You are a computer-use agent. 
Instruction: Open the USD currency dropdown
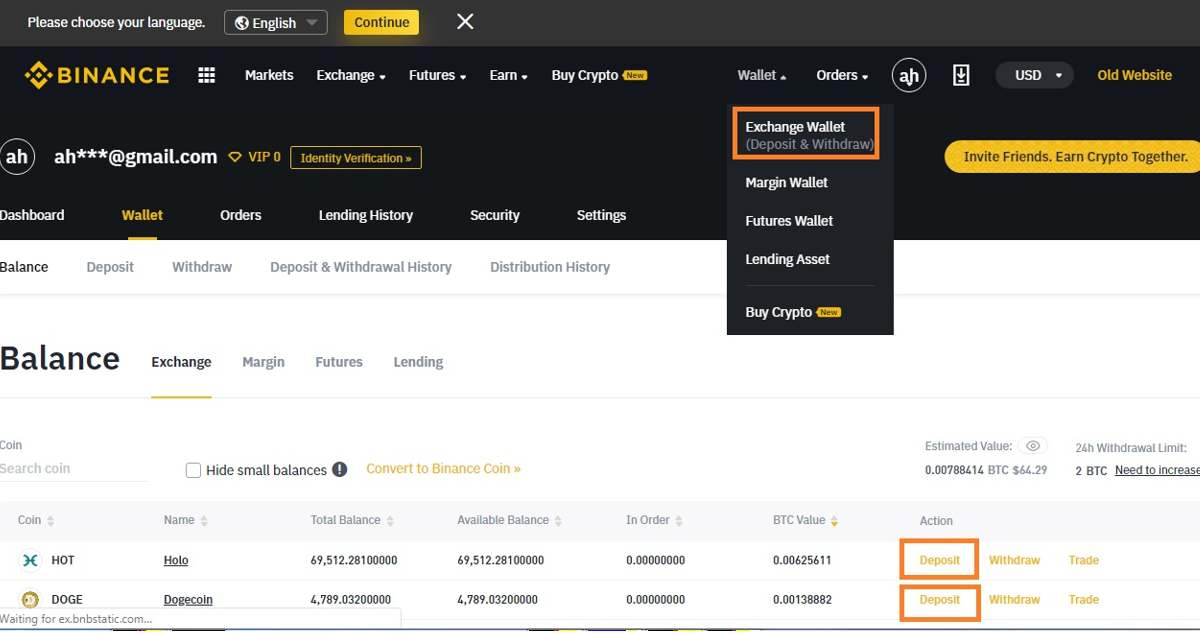(1035, 75)
